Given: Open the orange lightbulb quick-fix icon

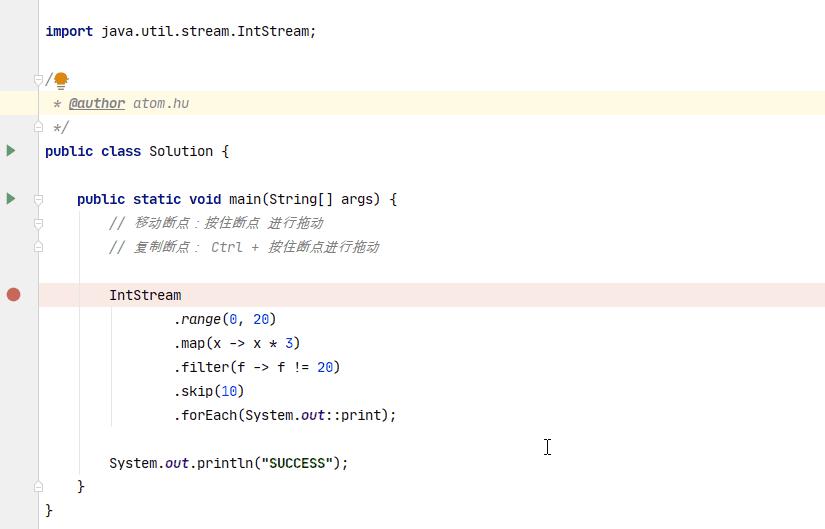Looking at the screenshot, I should point(61,79).
